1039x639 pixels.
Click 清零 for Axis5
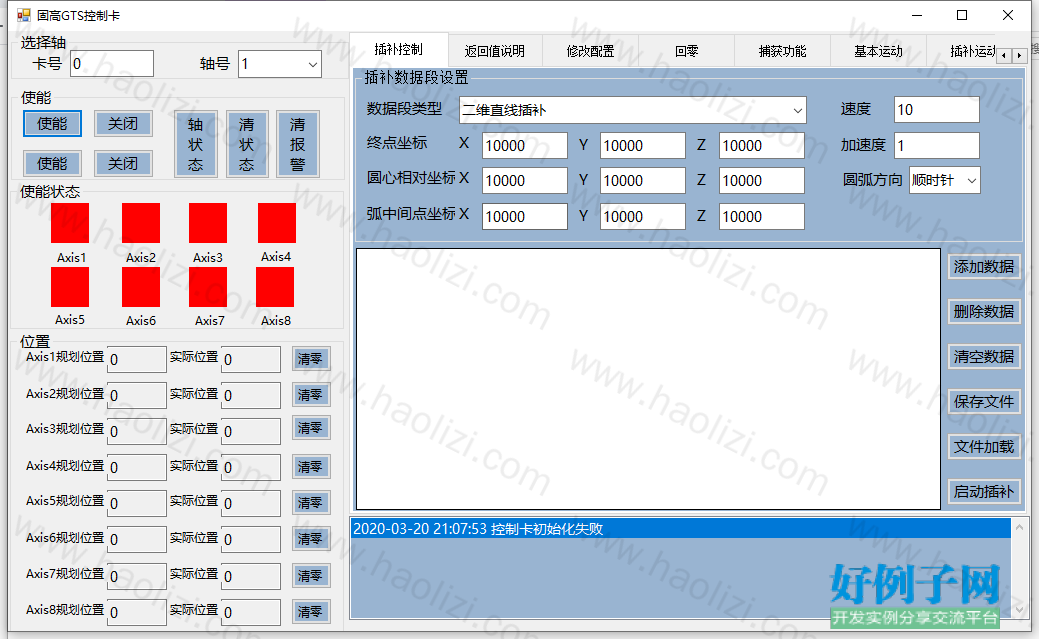[310, 503]
